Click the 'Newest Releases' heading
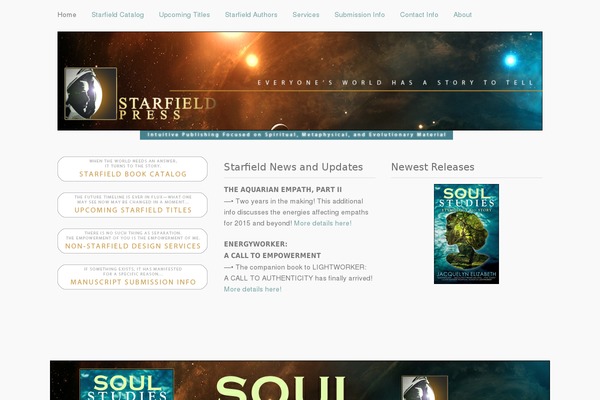 433,167
